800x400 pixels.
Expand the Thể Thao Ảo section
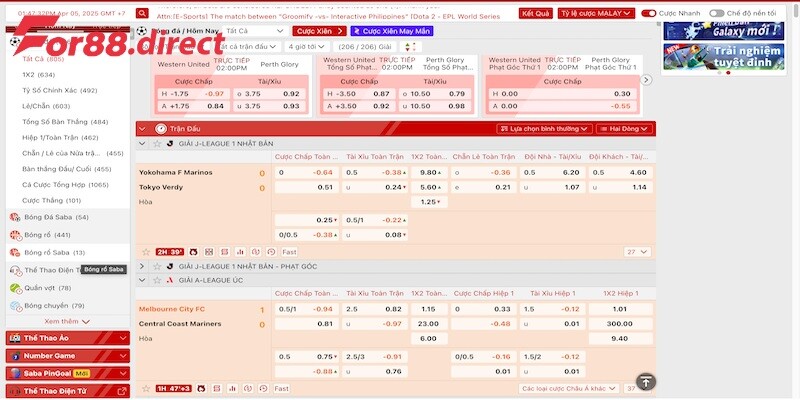(x=123, y=338)
